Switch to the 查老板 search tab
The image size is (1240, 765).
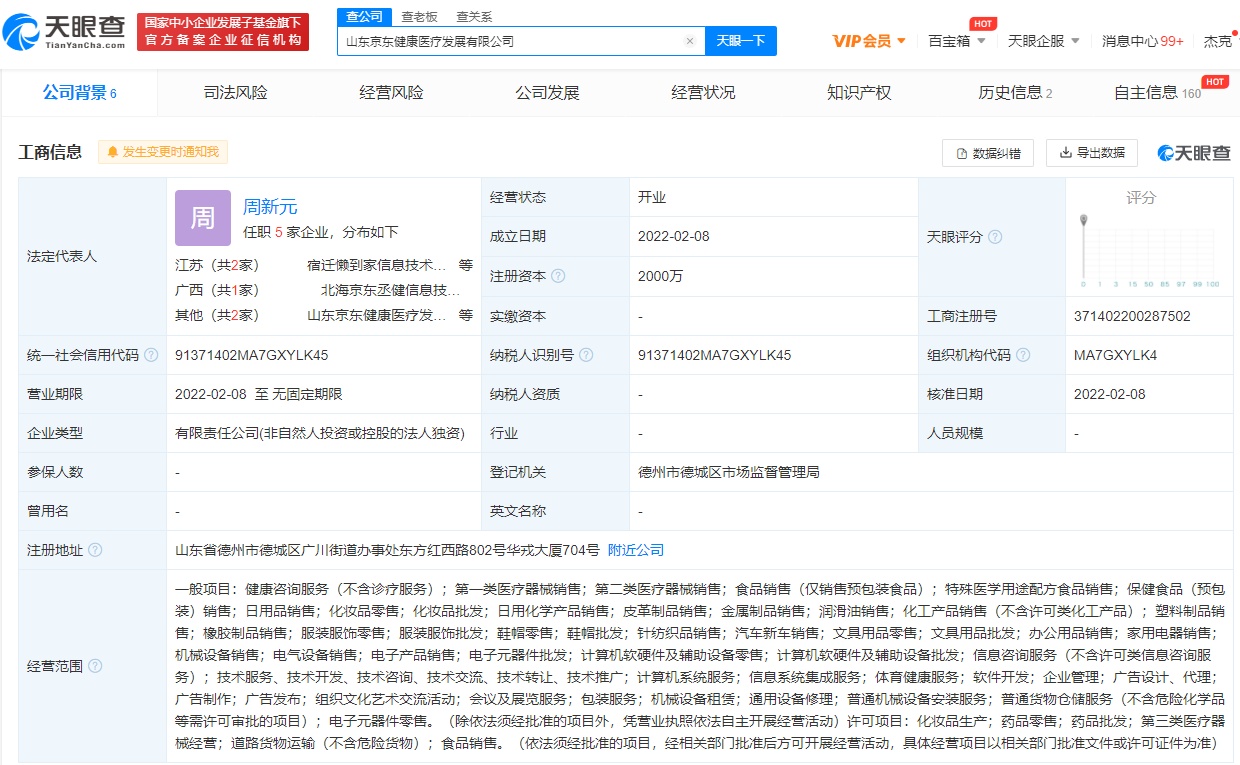coord(419,16)
